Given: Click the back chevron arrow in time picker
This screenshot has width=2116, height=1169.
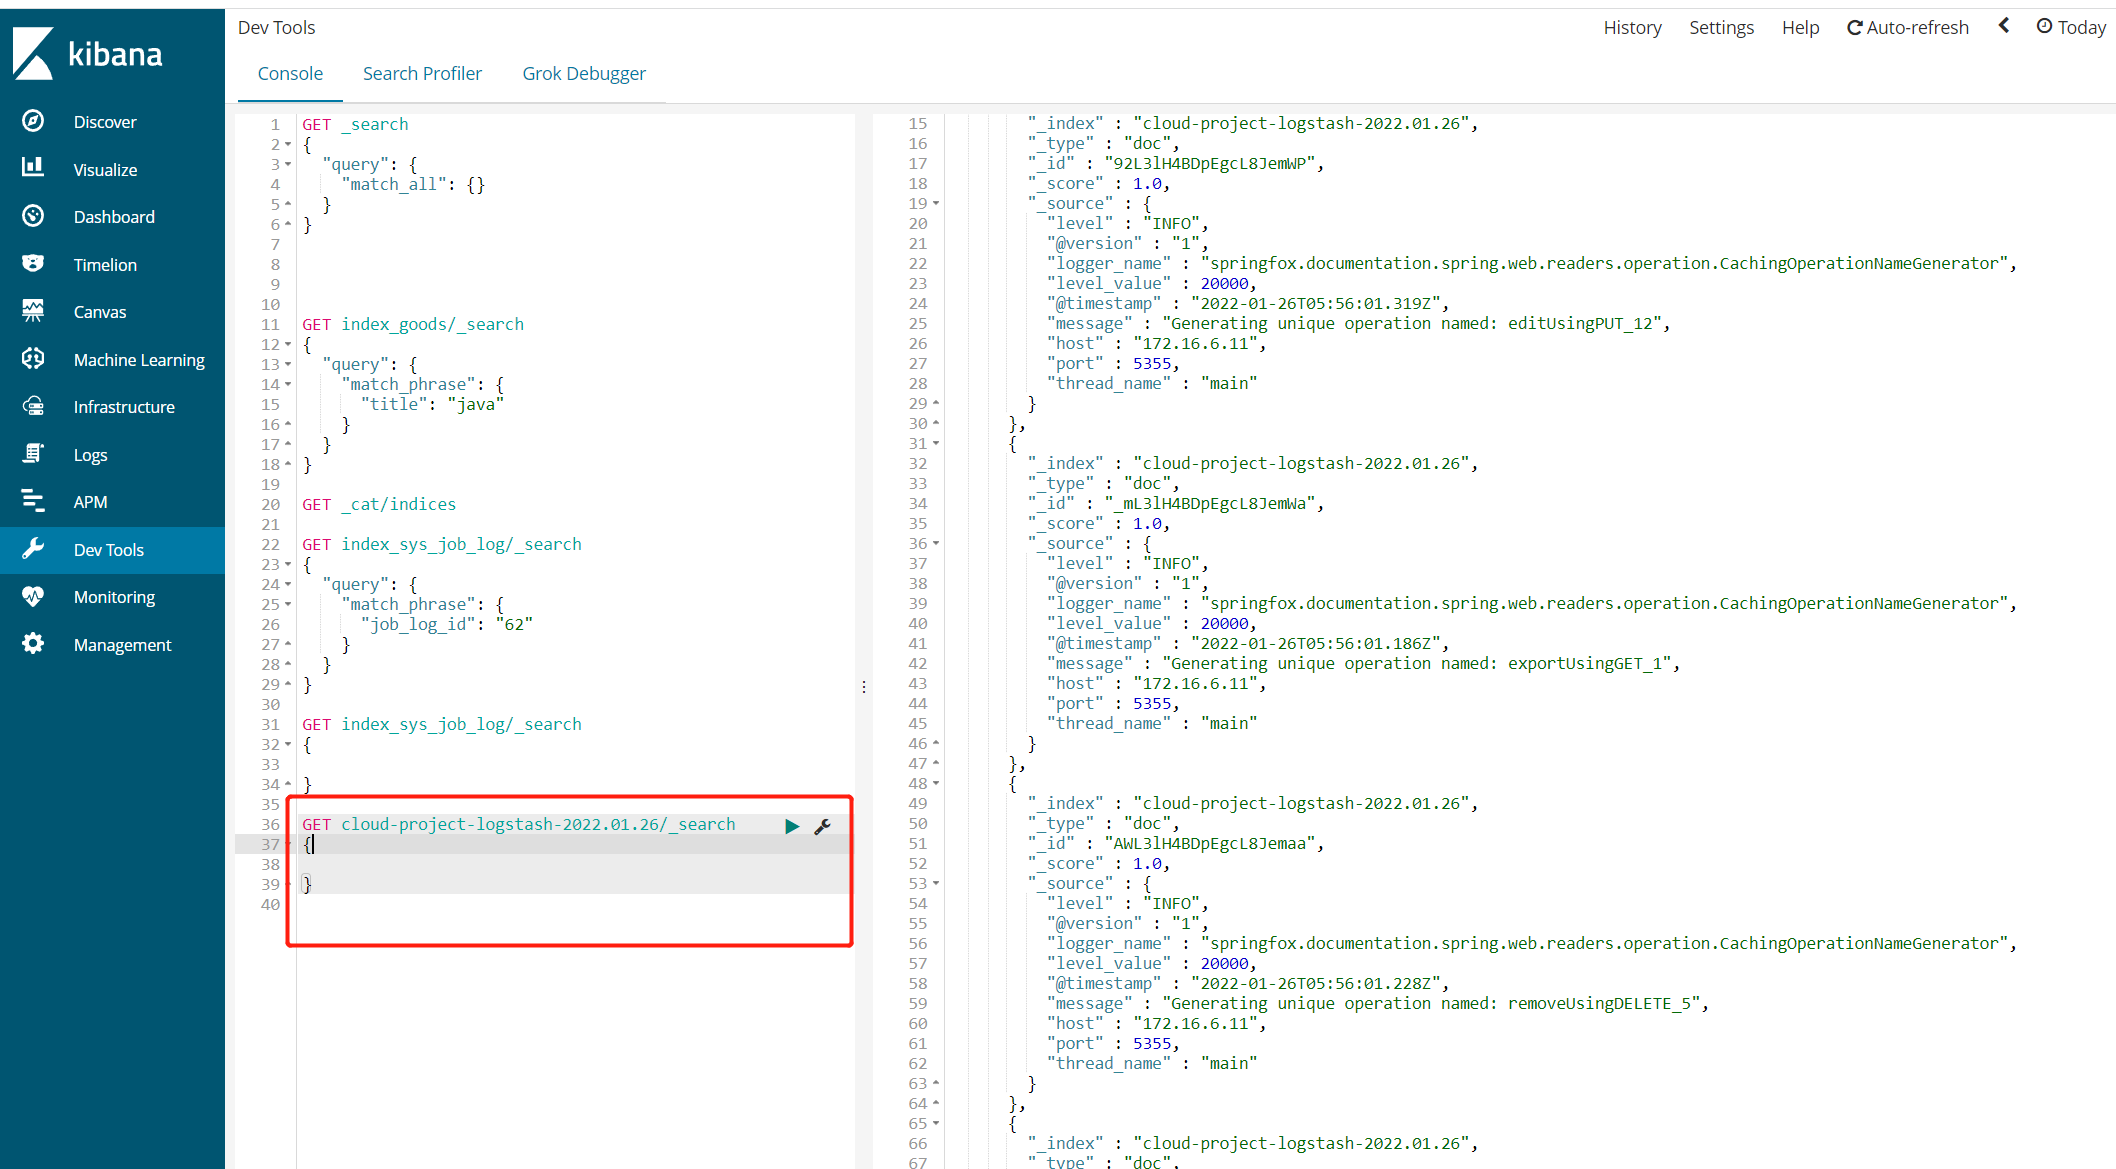Looking at the screenshot, I should coord(2004,26).
